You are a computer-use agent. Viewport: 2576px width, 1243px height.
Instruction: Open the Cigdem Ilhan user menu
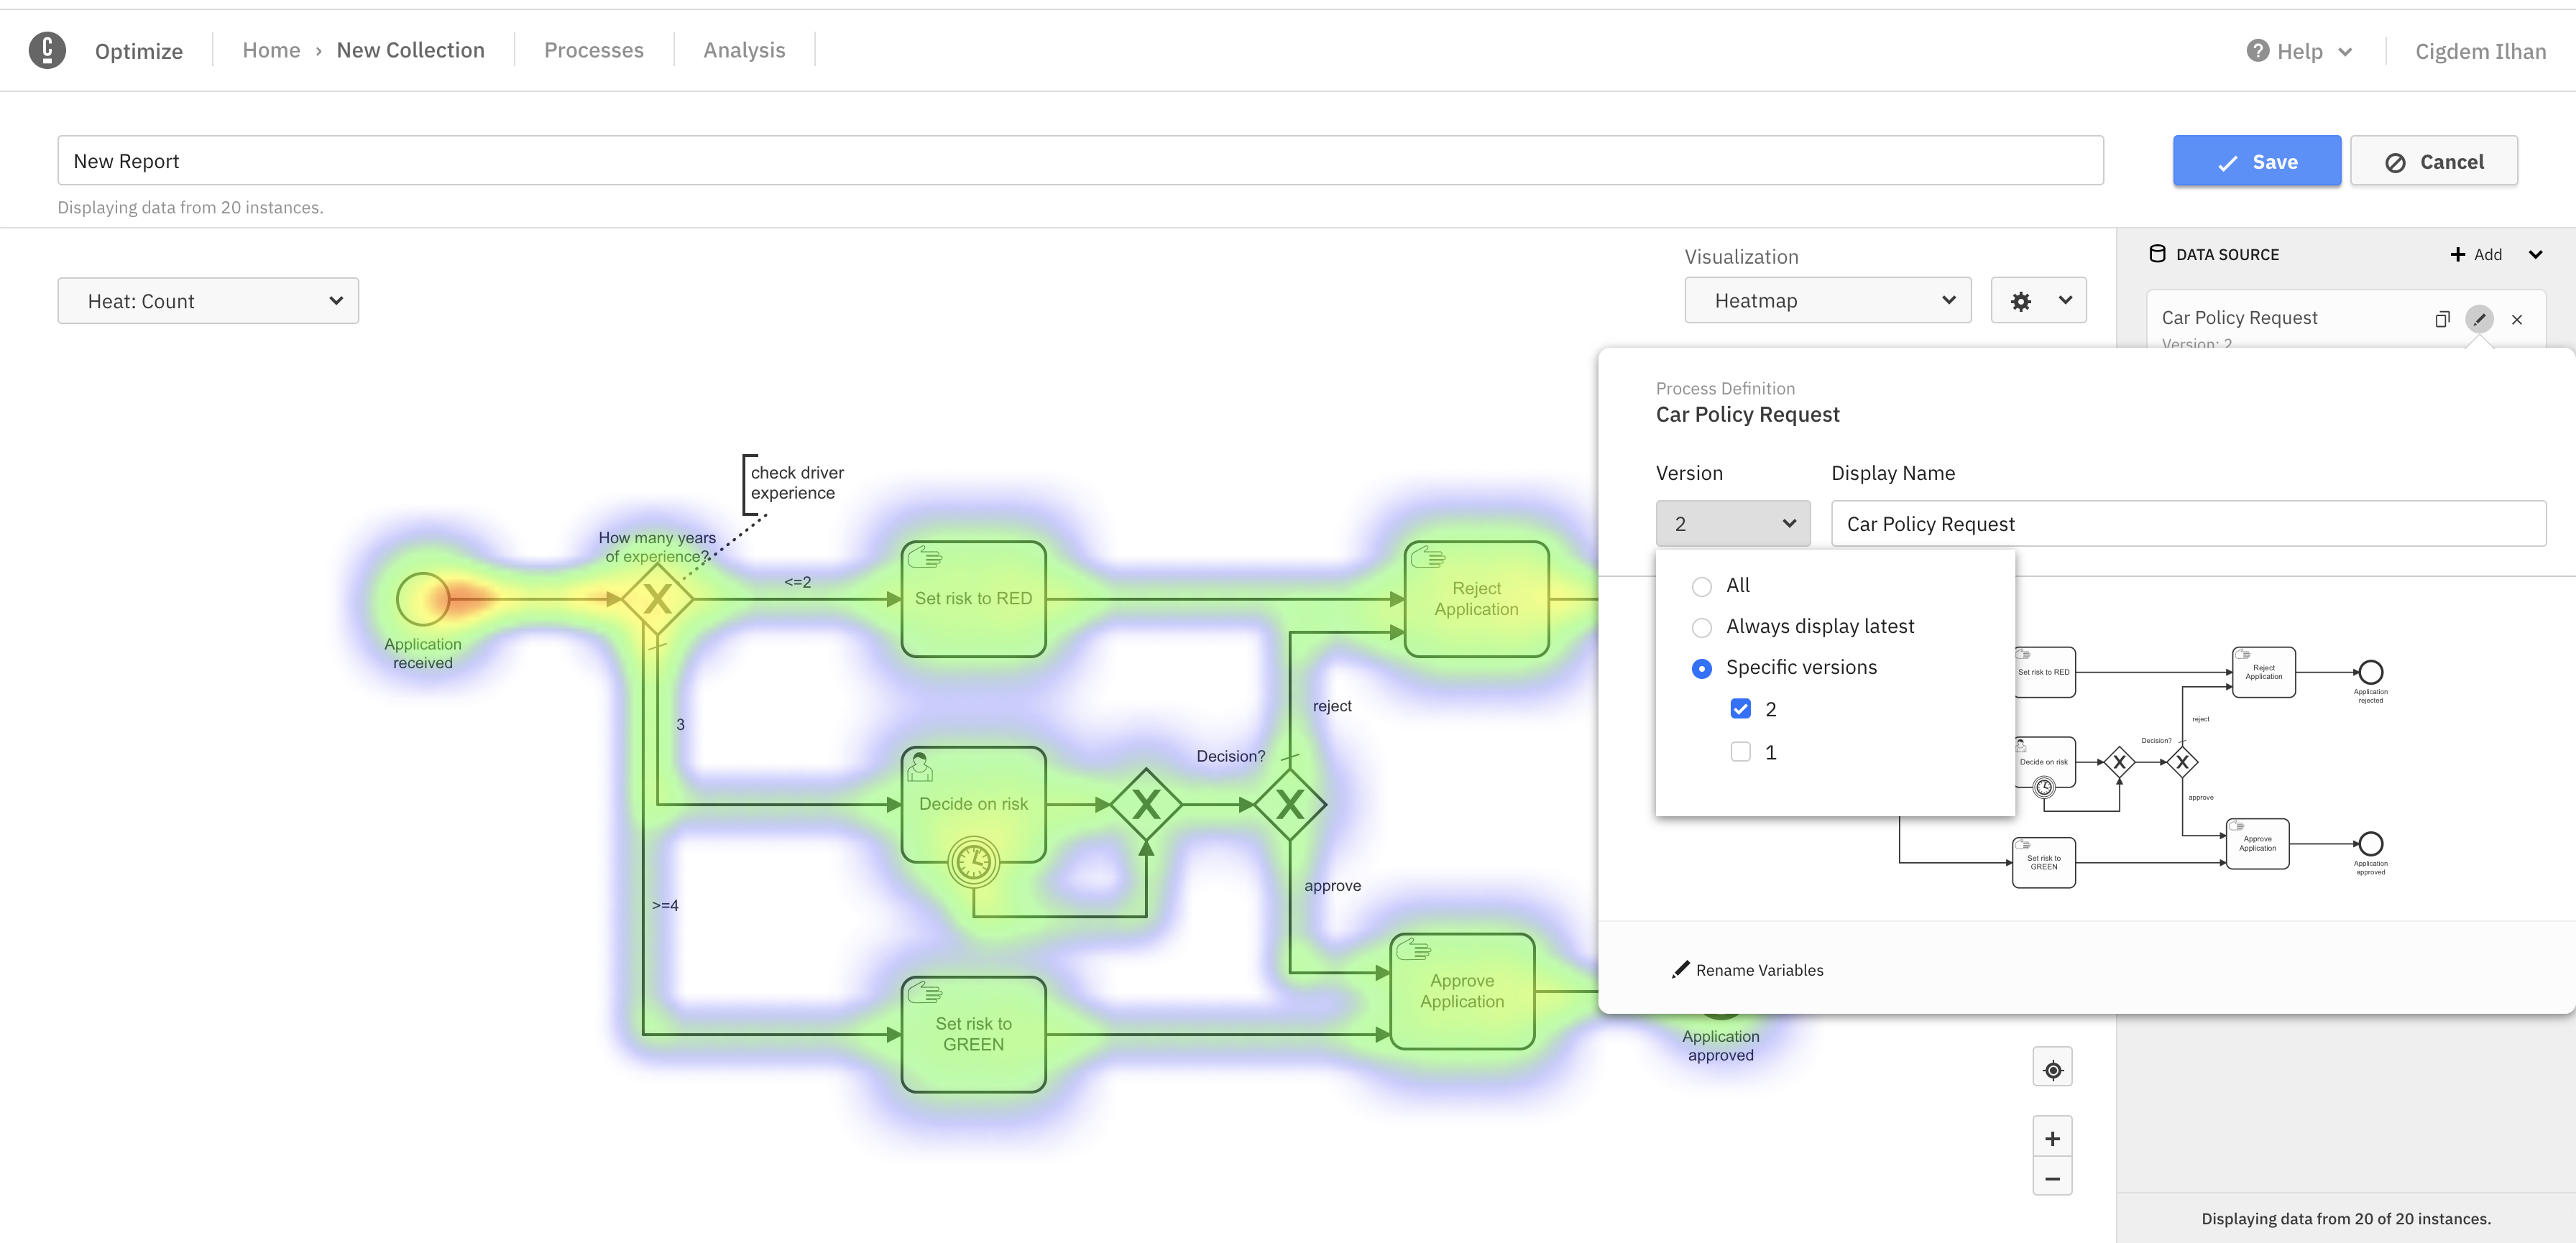pos(2480,51)
